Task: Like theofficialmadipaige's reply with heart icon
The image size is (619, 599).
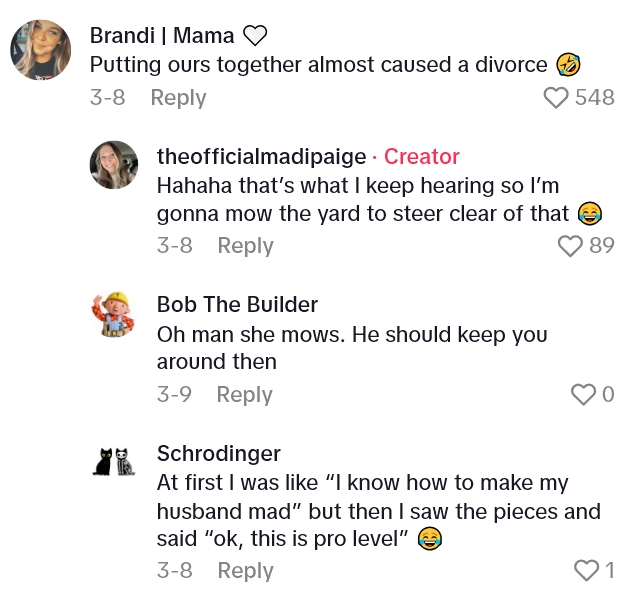Action: pyautogui.click(x=569, y=246)
